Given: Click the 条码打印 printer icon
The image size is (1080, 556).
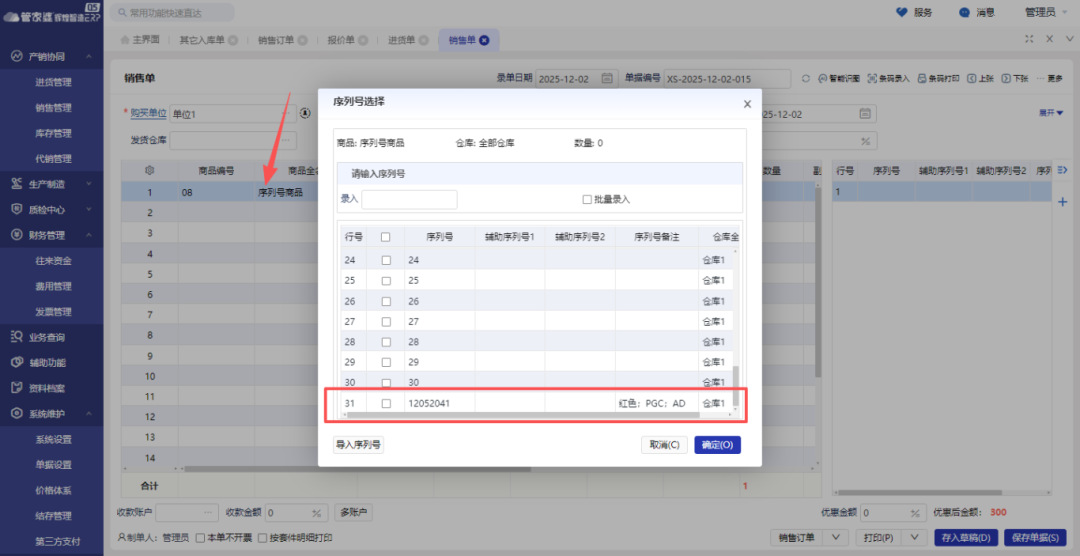Looking at the screenshot, I should tap(922, 79).
